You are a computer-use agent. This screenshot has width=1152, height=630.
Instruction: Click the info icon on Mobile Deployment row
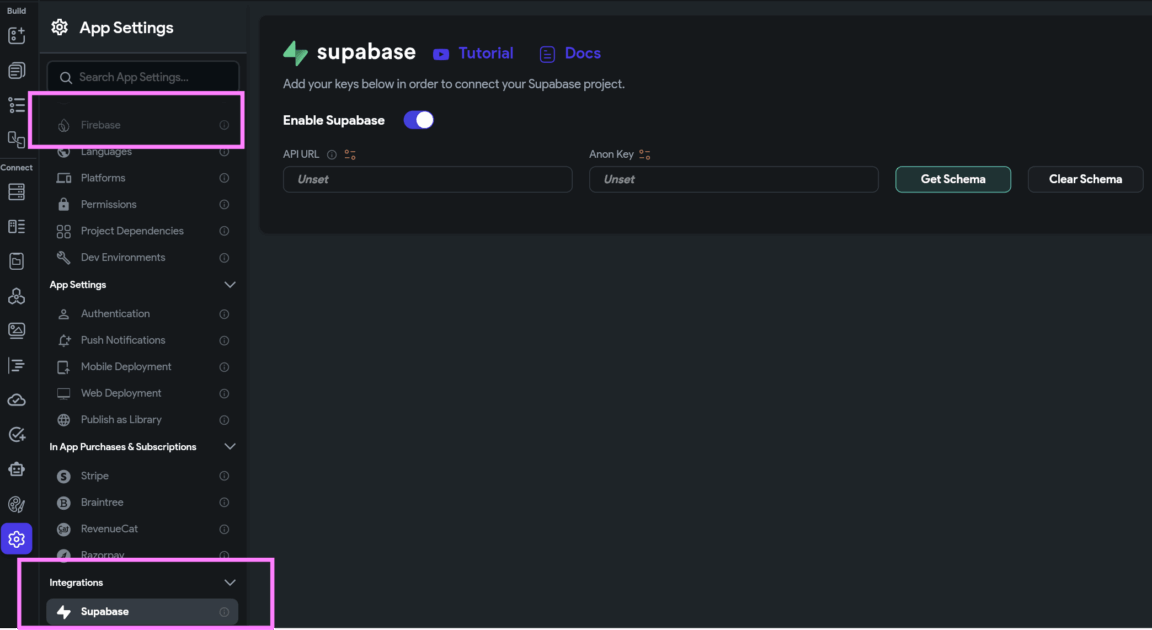224,367
